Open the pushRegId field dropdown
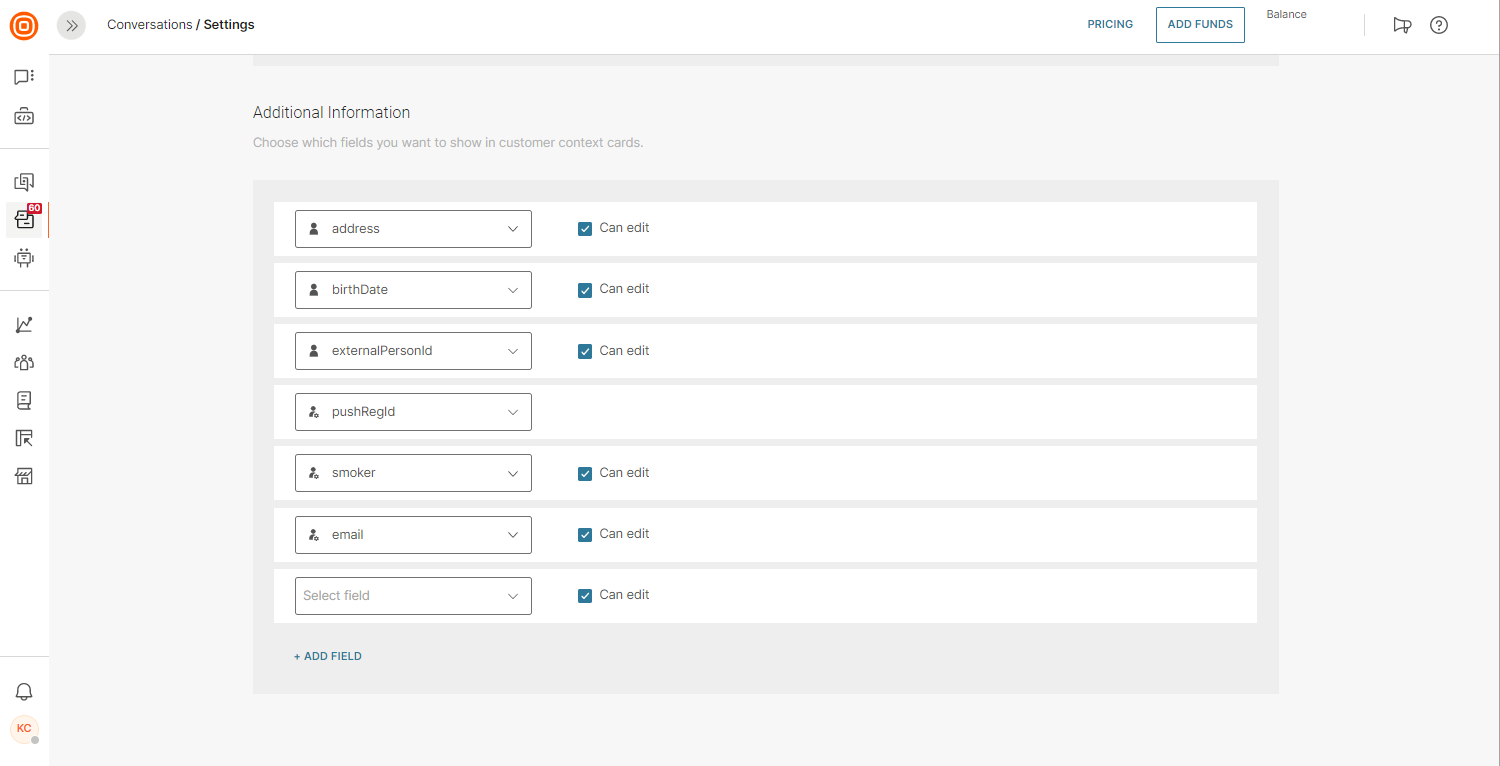The height and width of the screenshot is (766, 1500). [x=413, y=412]
